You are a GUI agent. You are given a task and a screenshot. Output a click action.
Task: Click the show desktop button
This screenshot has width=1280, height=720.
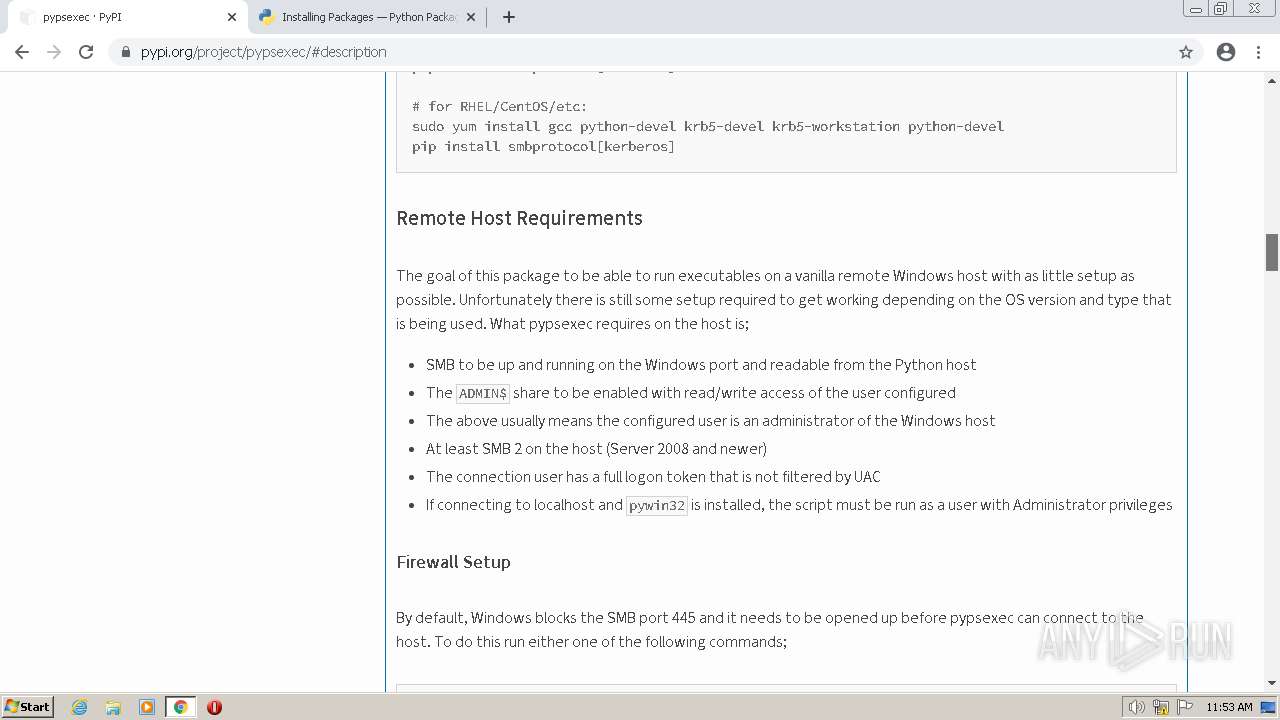pos(1269,707)
